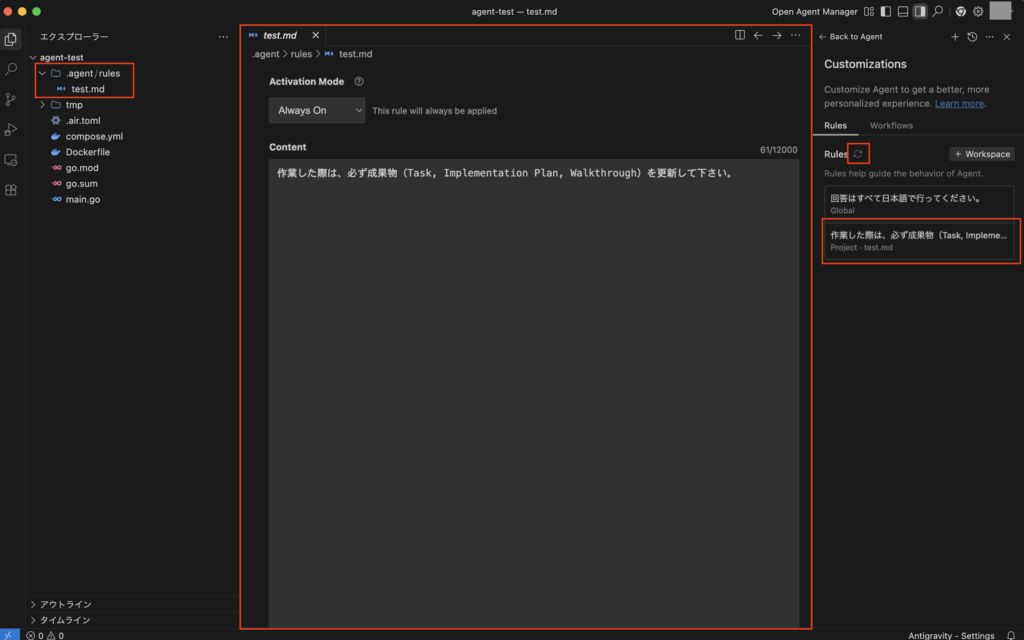1024x640 pixels.
Task: Open conversation history clock icon
Action: tap(972, 37)
